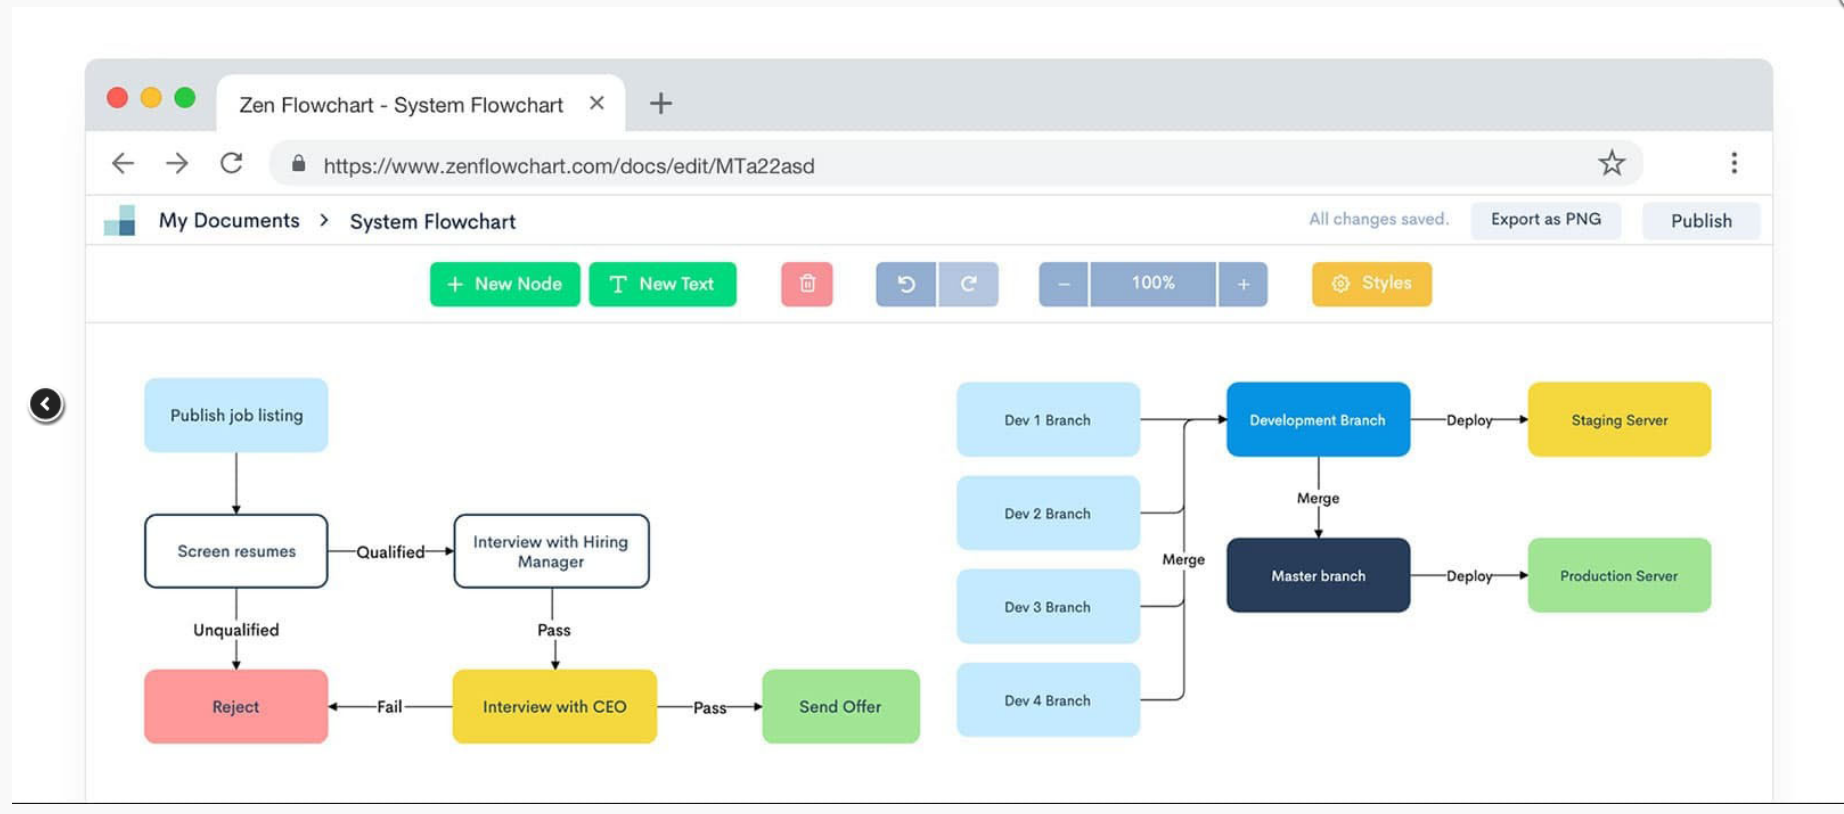Click the red trash delete icon
1844x814 pixels.
[806, 284]
